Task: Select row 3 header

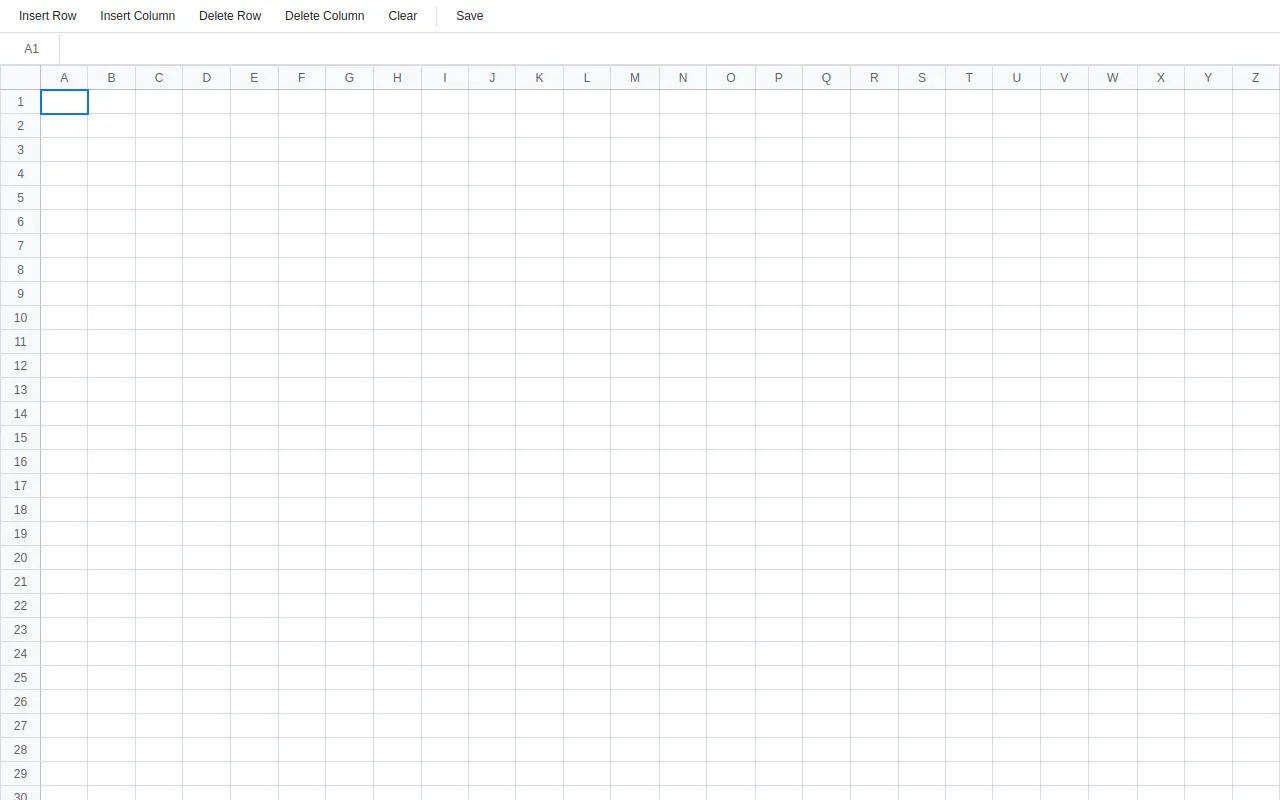Action: point(20,150)
